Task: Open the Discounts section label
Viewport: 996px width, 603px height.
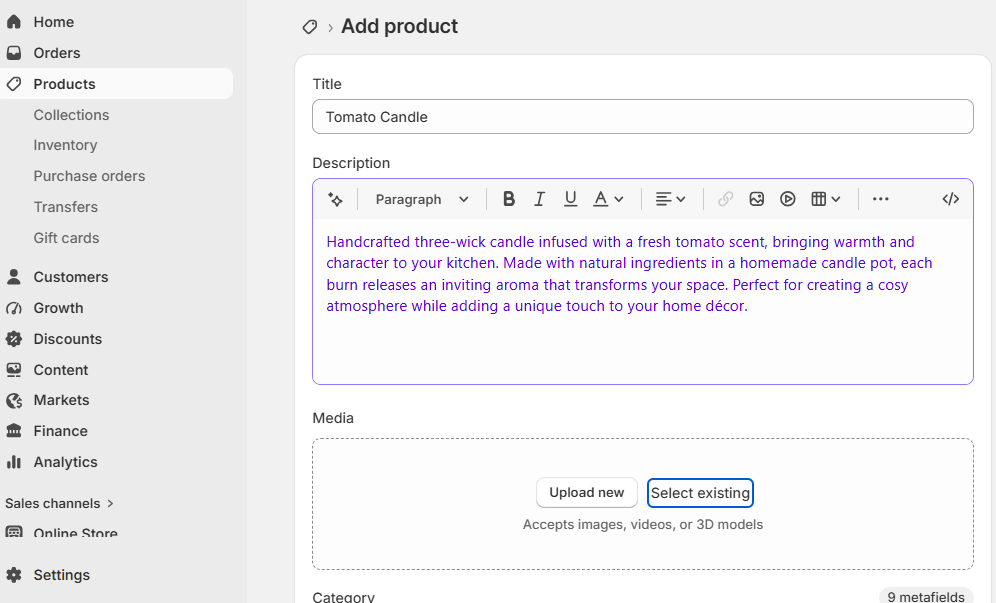Action: (x=67, y=339)
